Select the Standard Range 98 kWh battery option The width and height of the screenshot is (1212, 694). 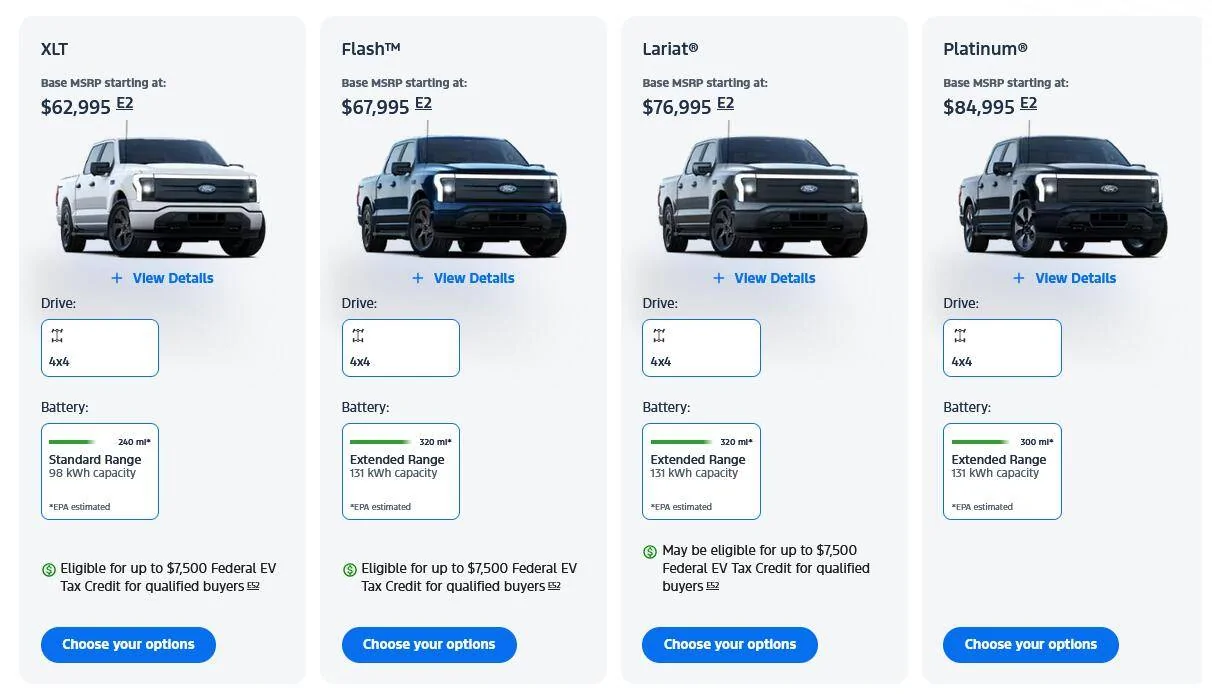click(100, 471)
